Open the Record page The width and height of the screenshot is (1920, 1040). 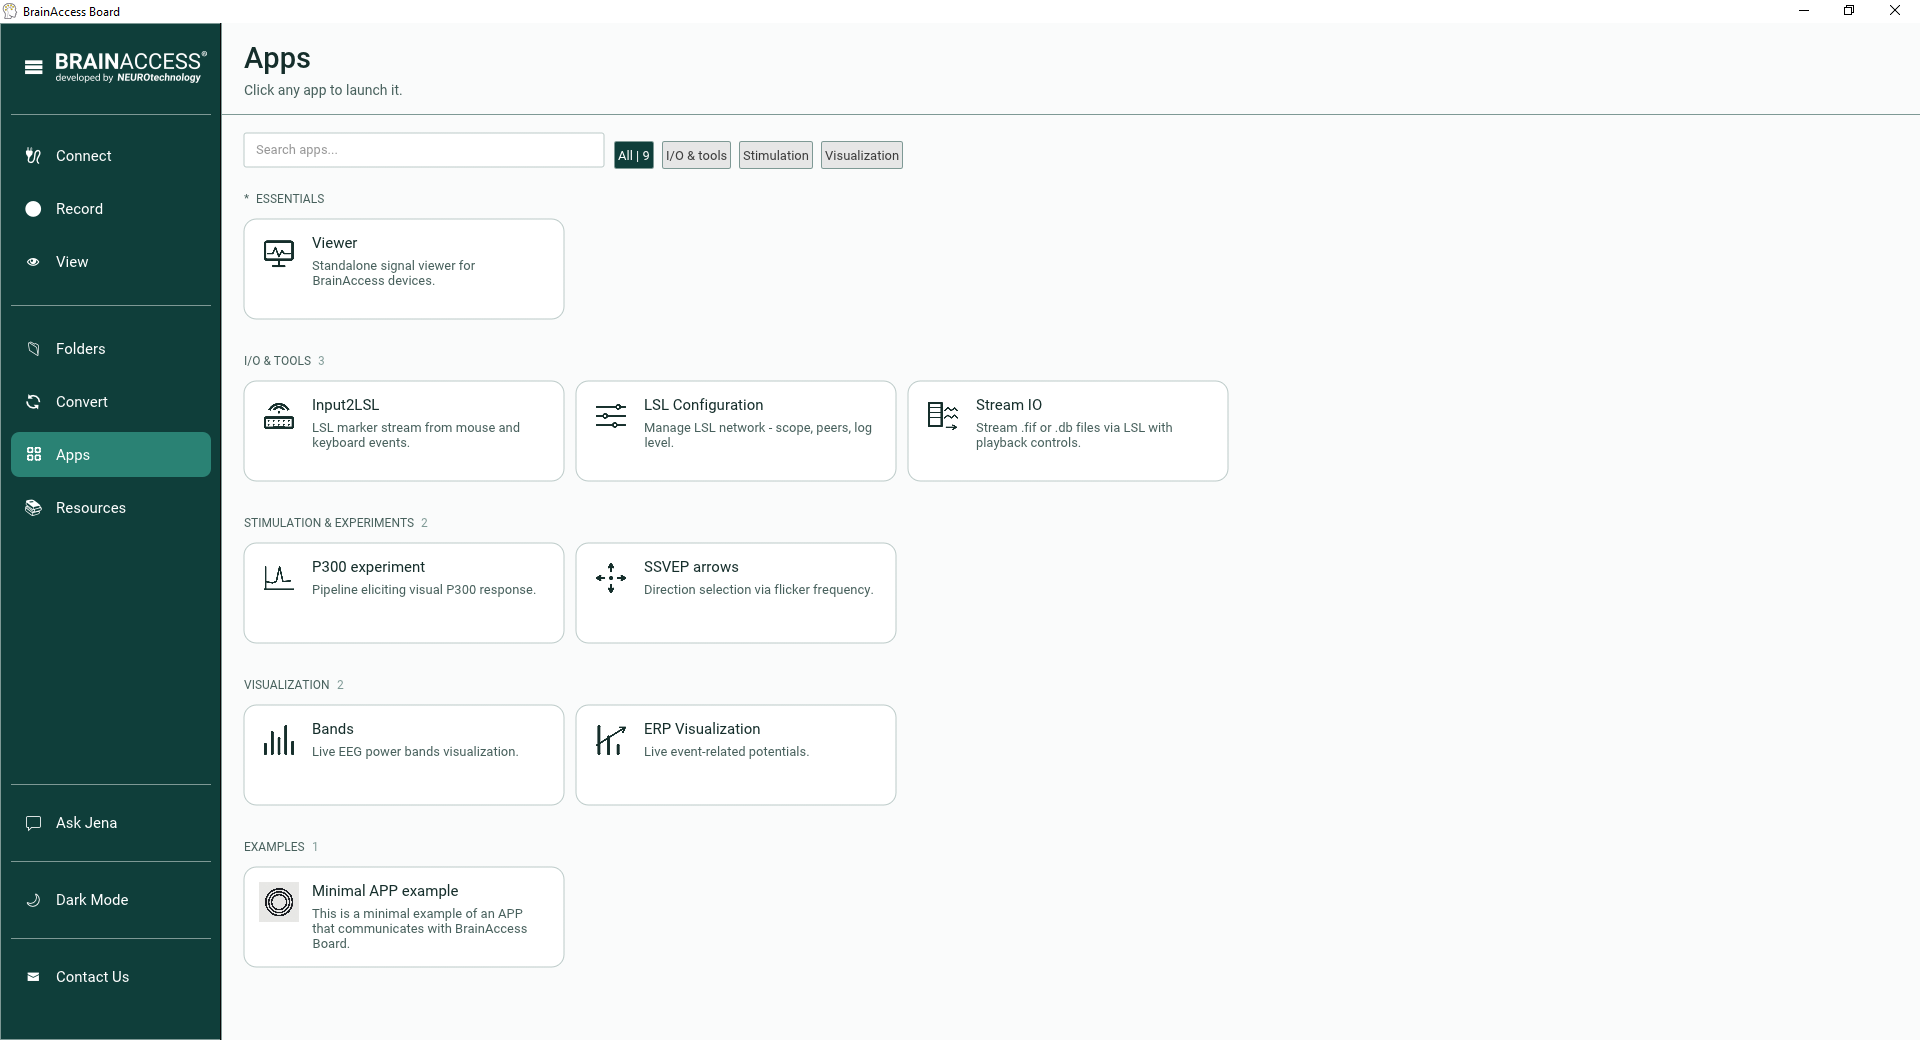(x=111, y=209)
